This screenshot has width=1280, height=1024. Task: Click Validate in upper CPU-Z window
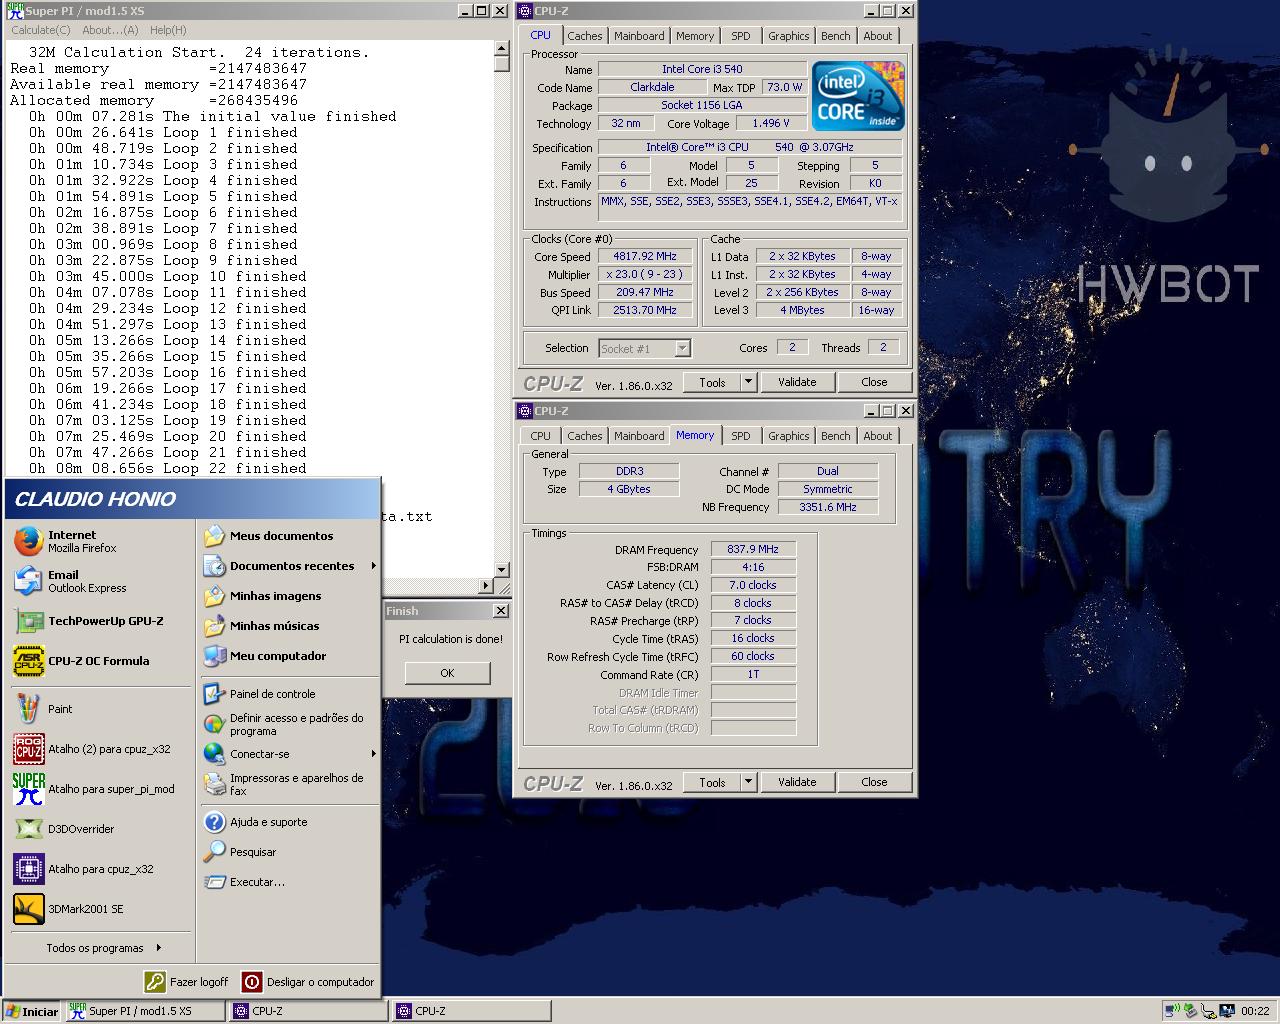[797, 382]
